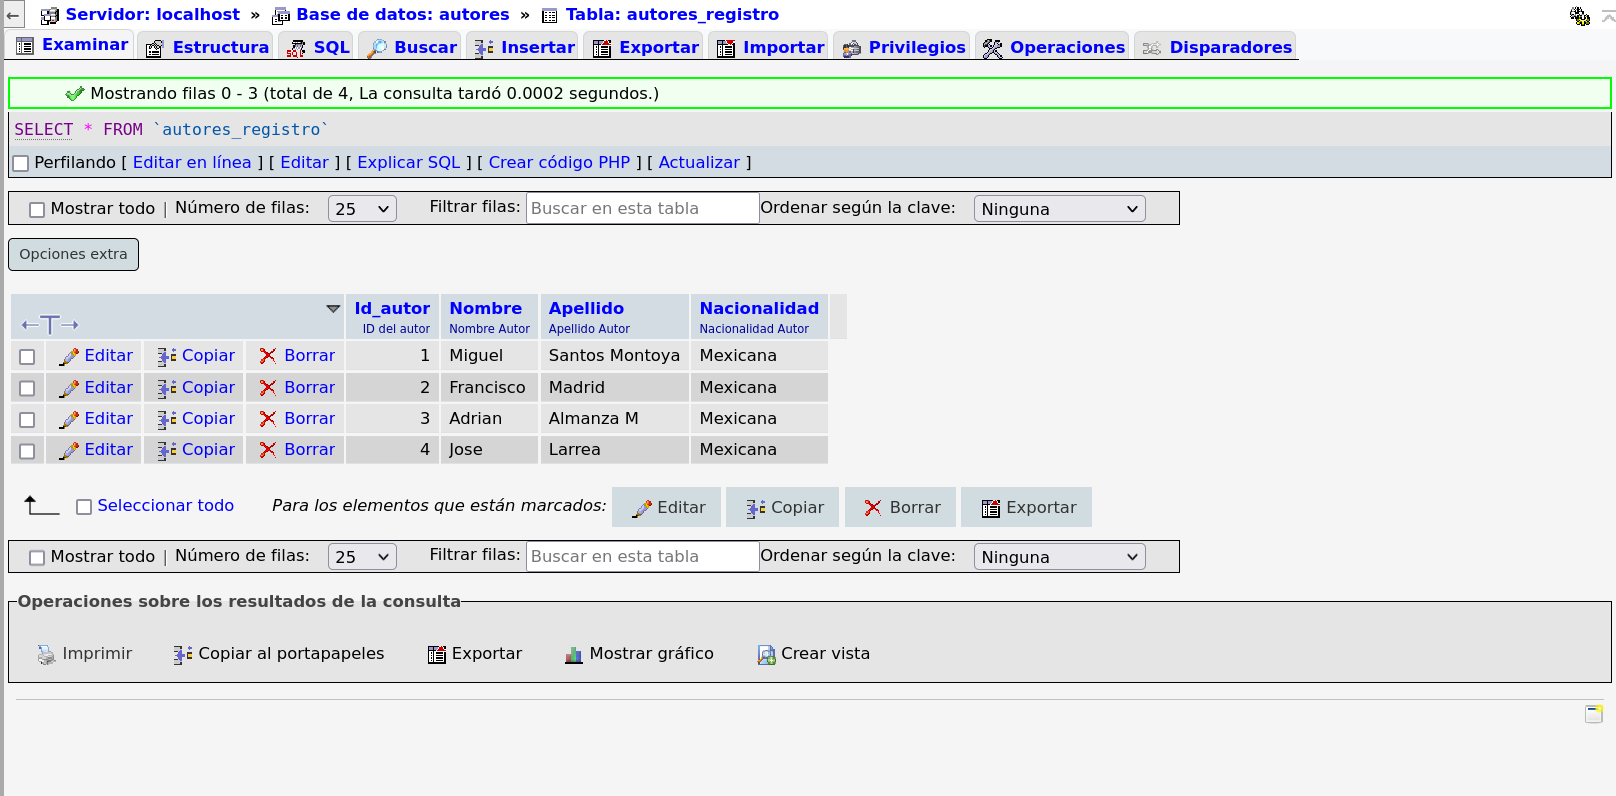Open the top Número de filas dropdown

click(362, 209)
